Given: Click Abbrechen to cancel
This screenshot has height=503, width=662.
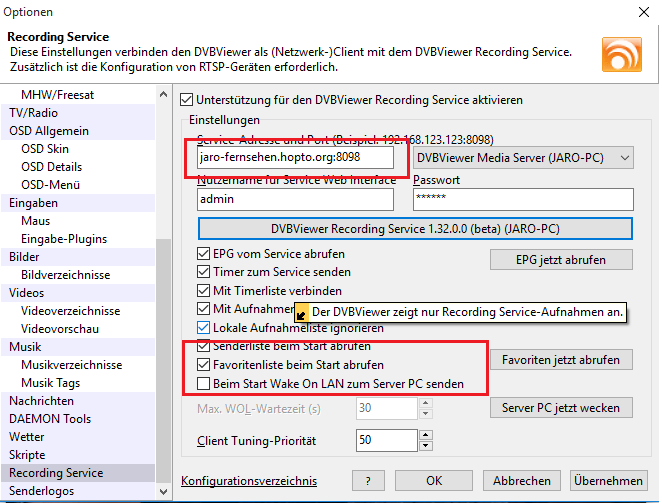Looking at the screenshot, I should tap(522, 481).
